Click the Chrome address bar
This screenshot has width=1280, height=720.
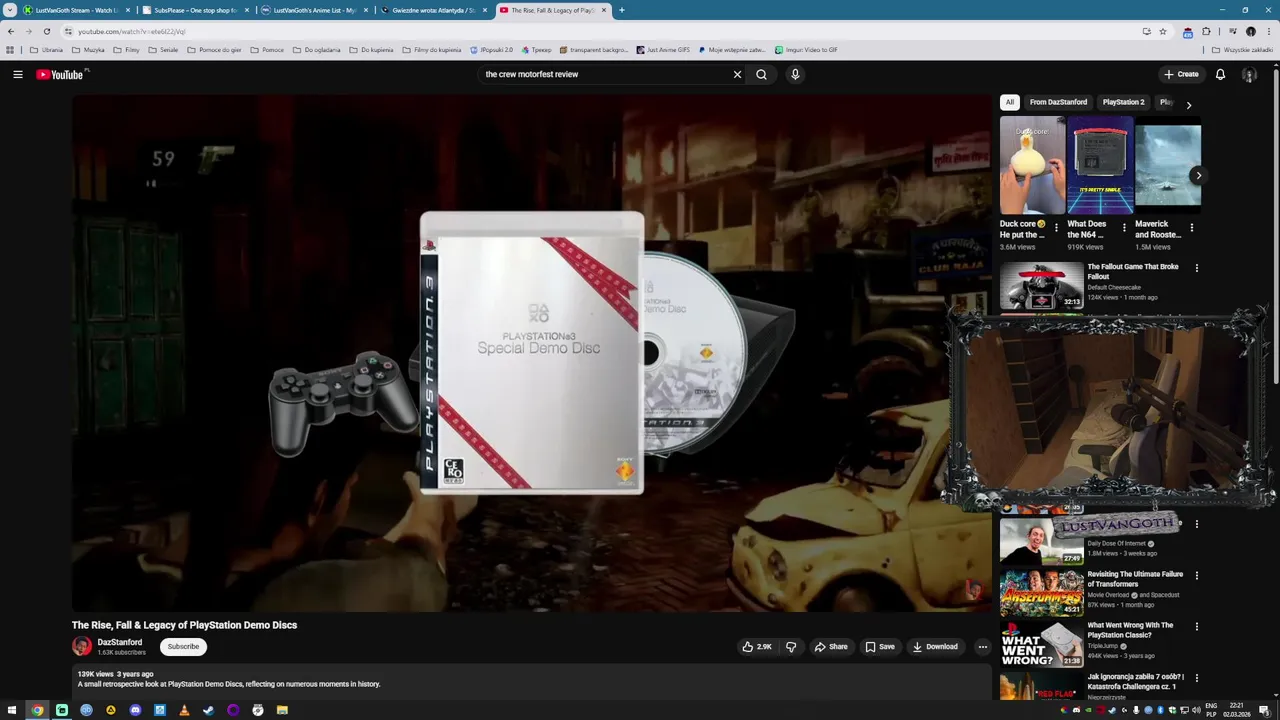pos(600,31)
